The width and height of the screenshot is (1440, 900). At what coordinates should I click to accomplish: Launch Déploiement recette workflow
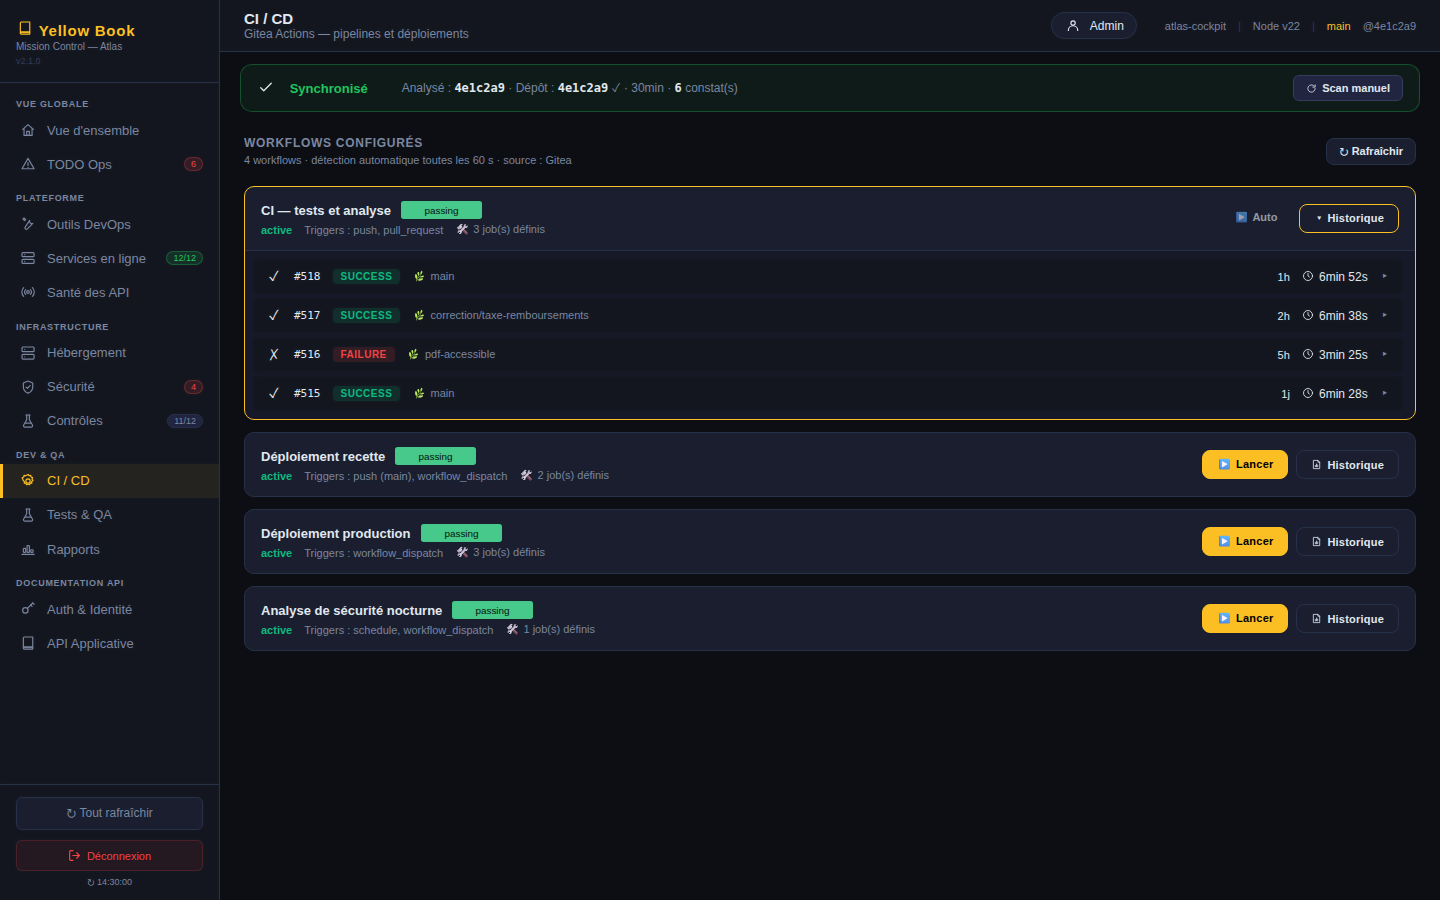coord(1245,464)
